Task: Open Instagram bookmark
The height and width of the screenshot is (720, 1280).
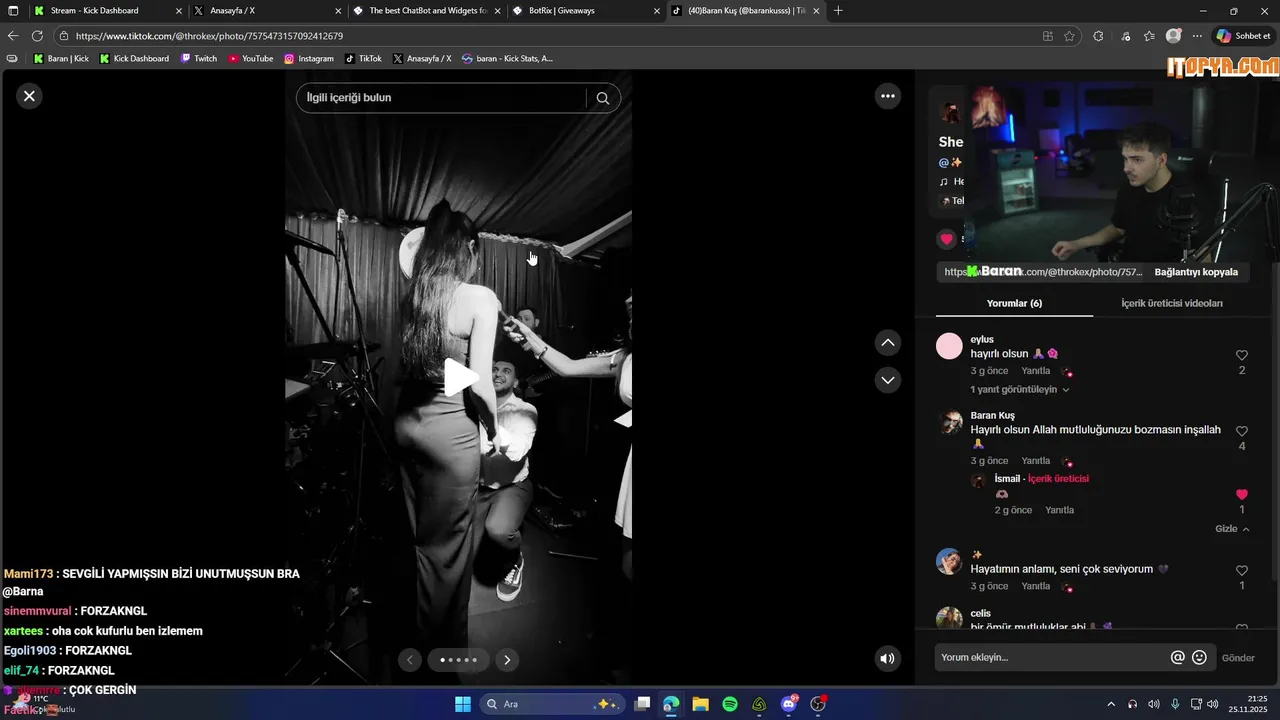Action: [309, 58]
